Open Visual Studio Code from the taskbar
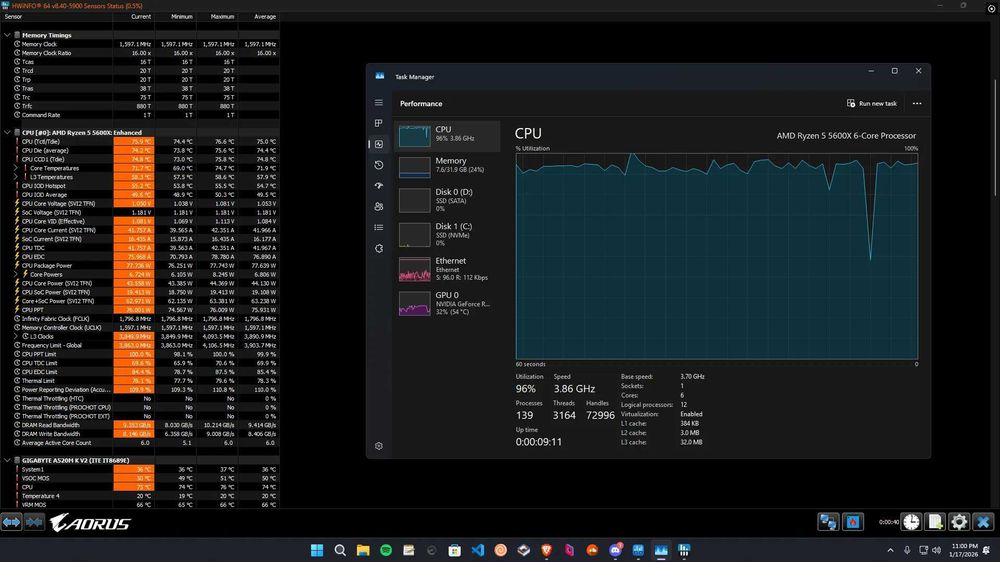The height and width of the screenshot is (562, 1000). click(x=478, y=550)
